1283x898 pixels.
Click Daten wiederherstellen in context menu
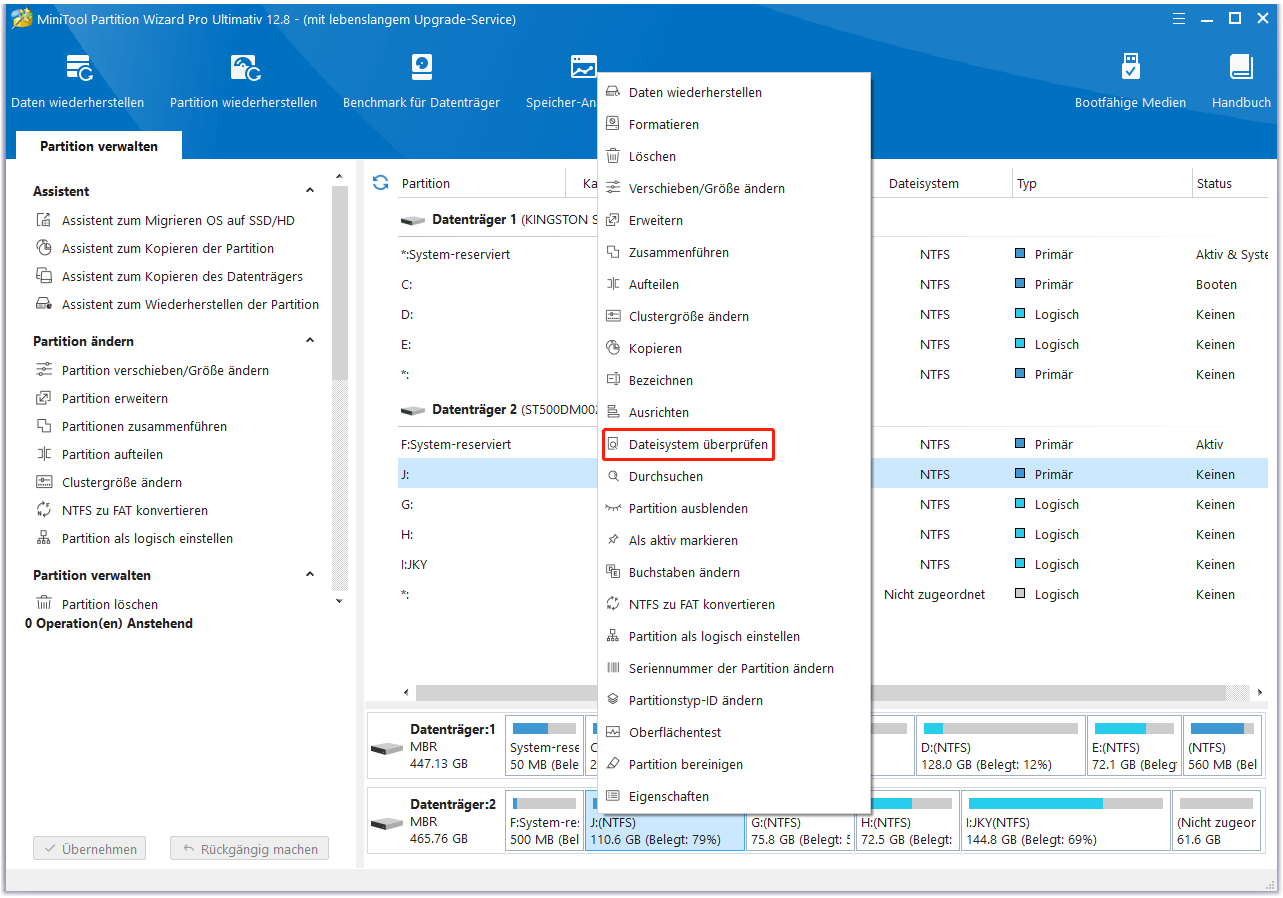coord(734,92)
